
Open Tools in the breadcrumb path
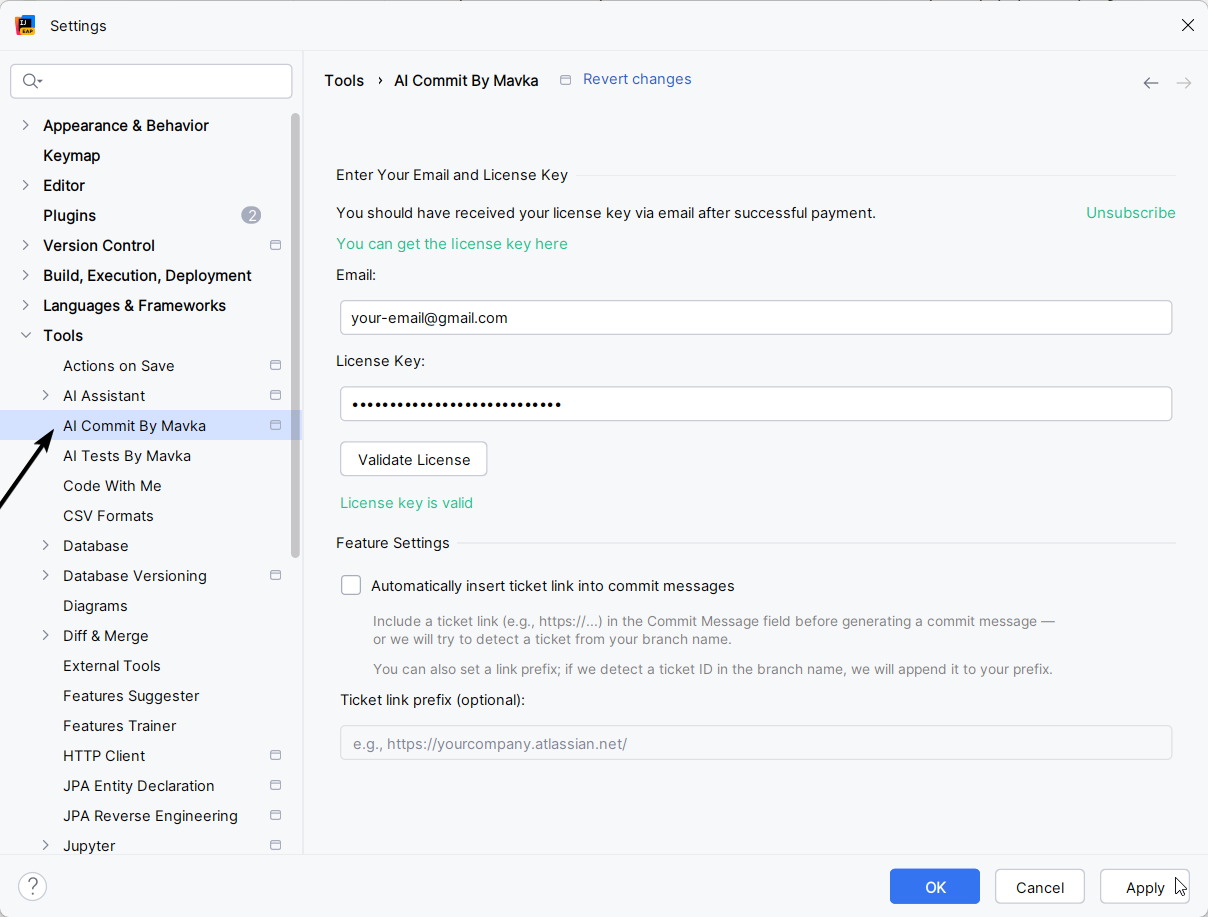tap(344, 80)
